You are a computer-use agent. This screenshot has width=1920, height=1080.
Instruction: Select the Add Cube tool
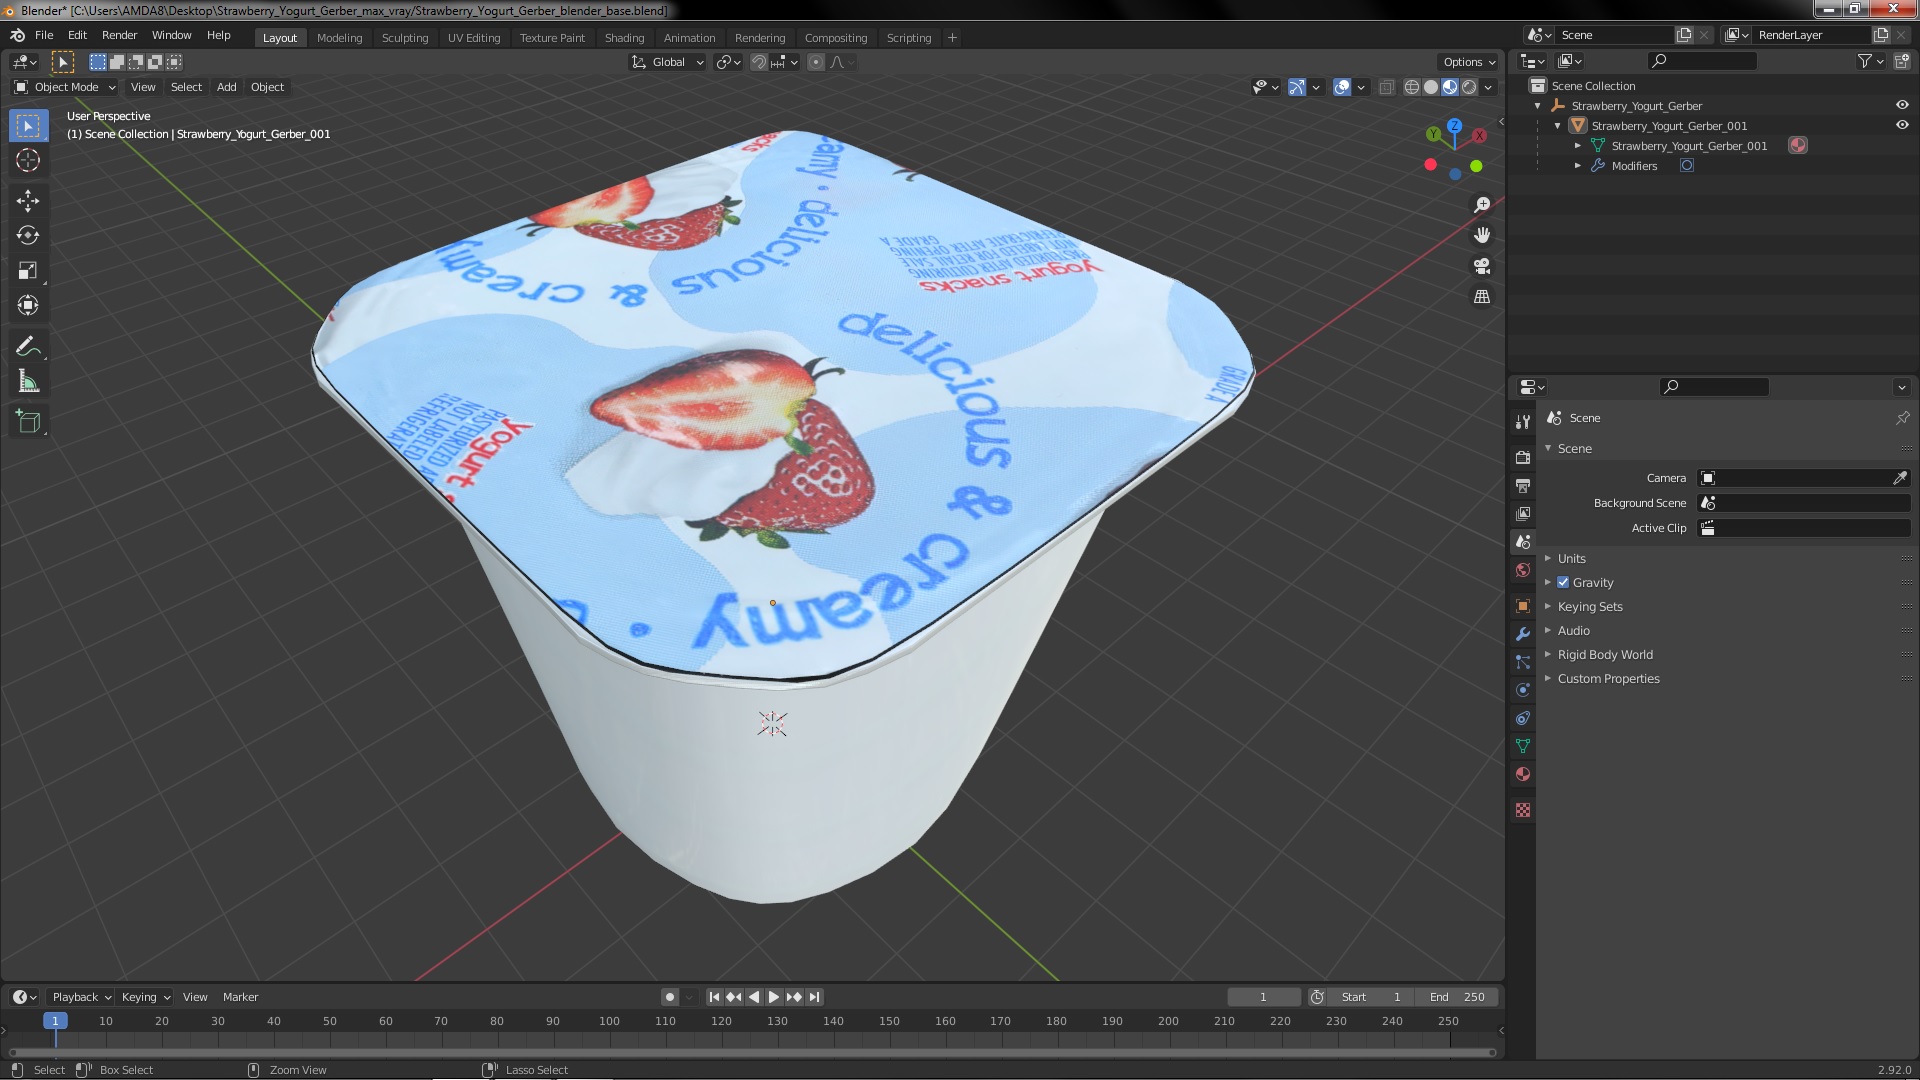coord(28,422)
